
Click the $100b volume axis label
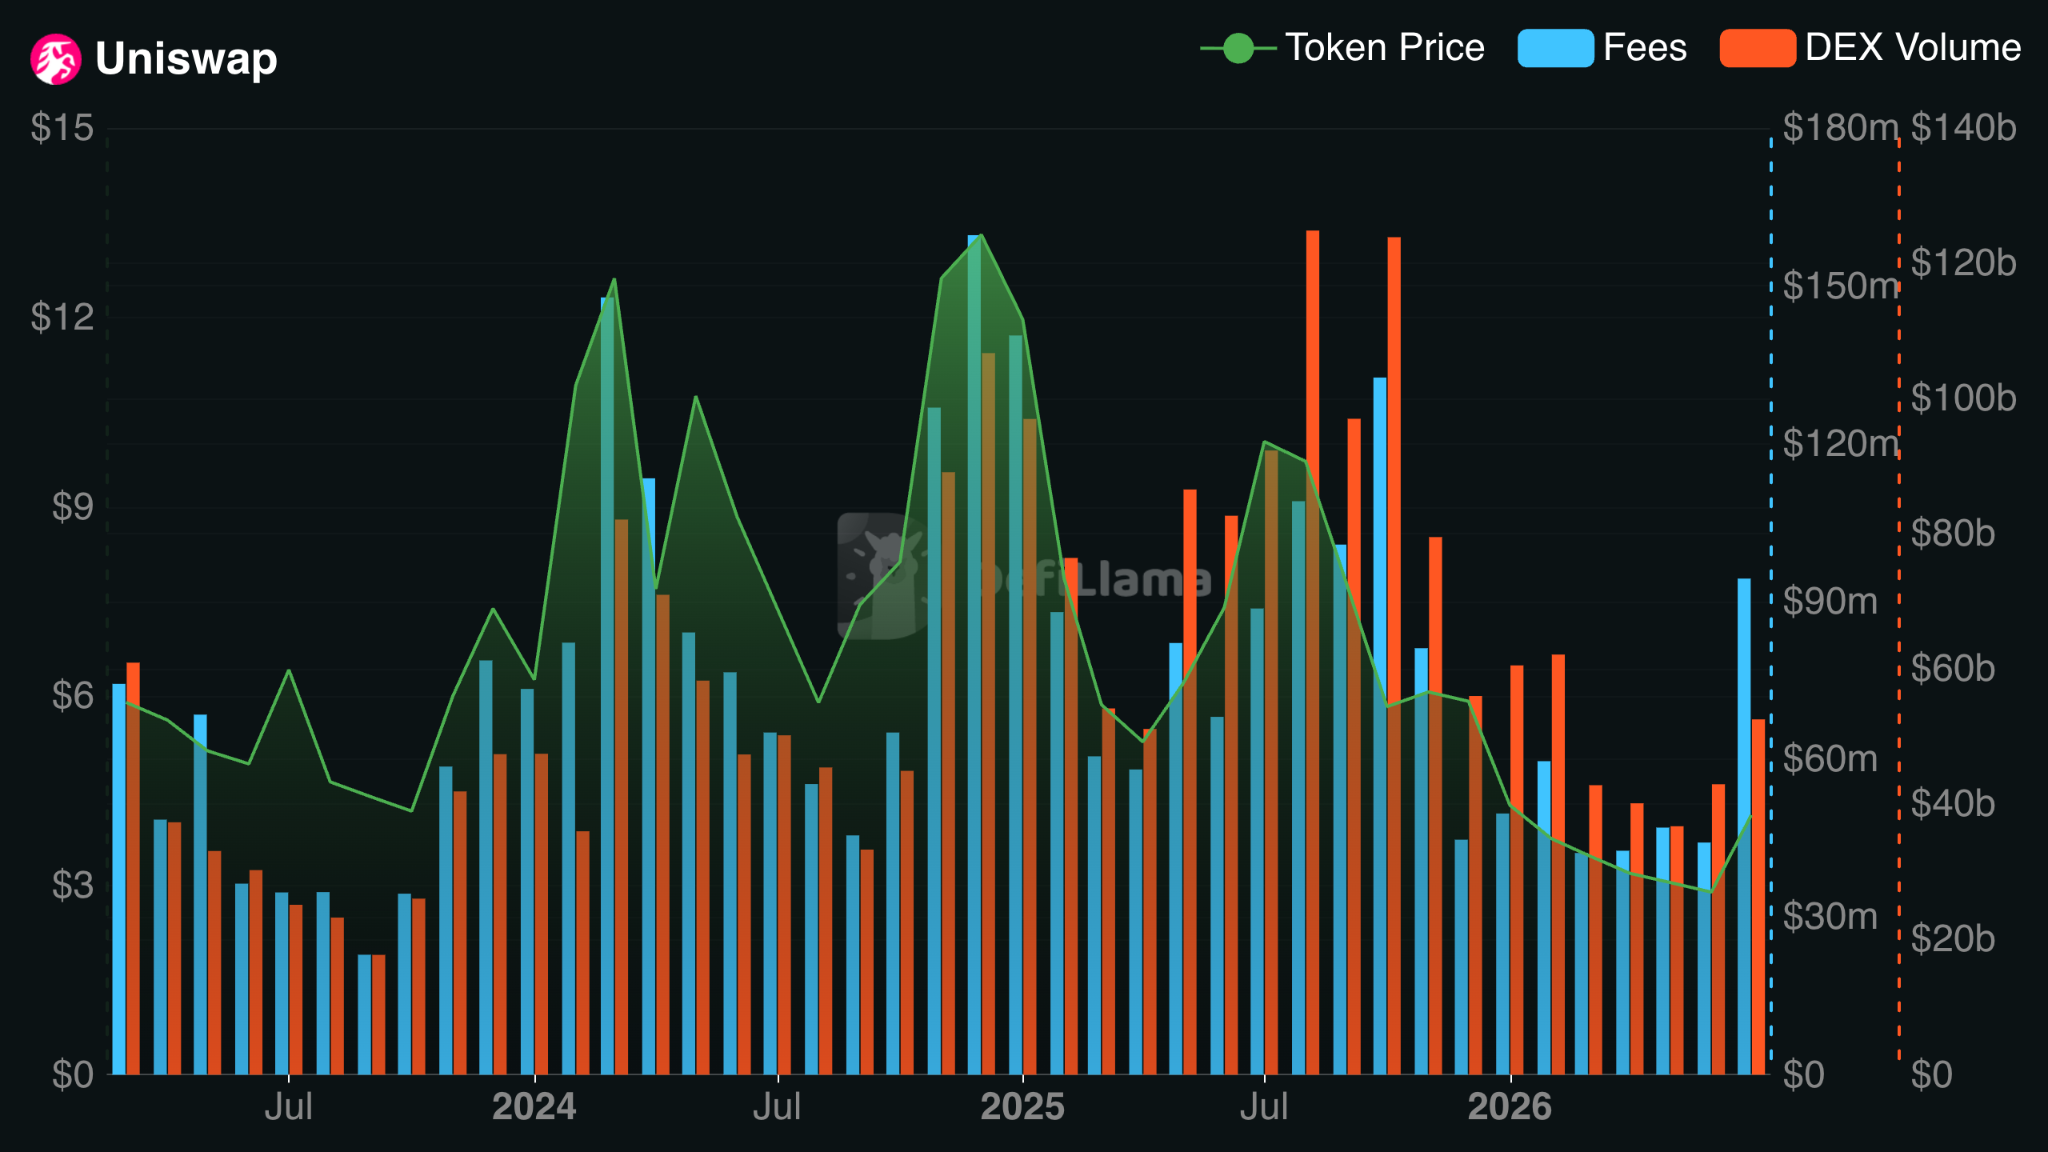coord(1963,398)
